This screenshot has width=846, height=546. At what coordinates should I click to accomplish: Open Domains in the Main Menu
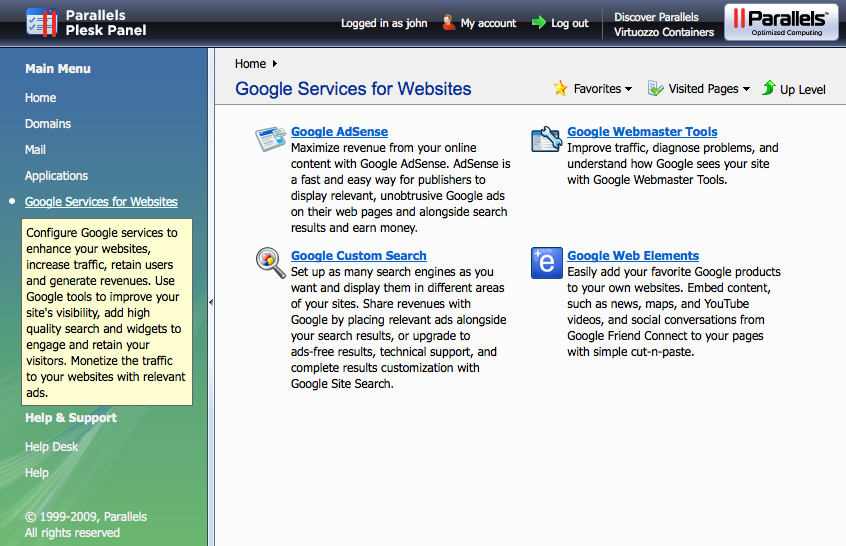48,124
